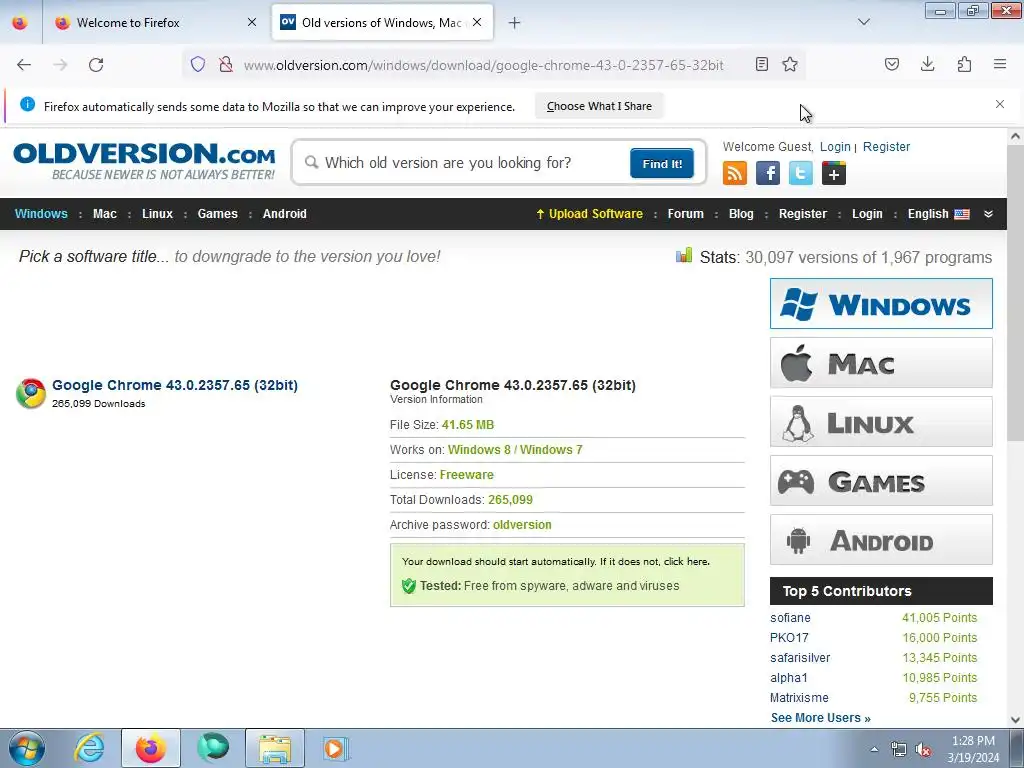
Task: Open the tracking protection shield icon
Action: point(198,64)
